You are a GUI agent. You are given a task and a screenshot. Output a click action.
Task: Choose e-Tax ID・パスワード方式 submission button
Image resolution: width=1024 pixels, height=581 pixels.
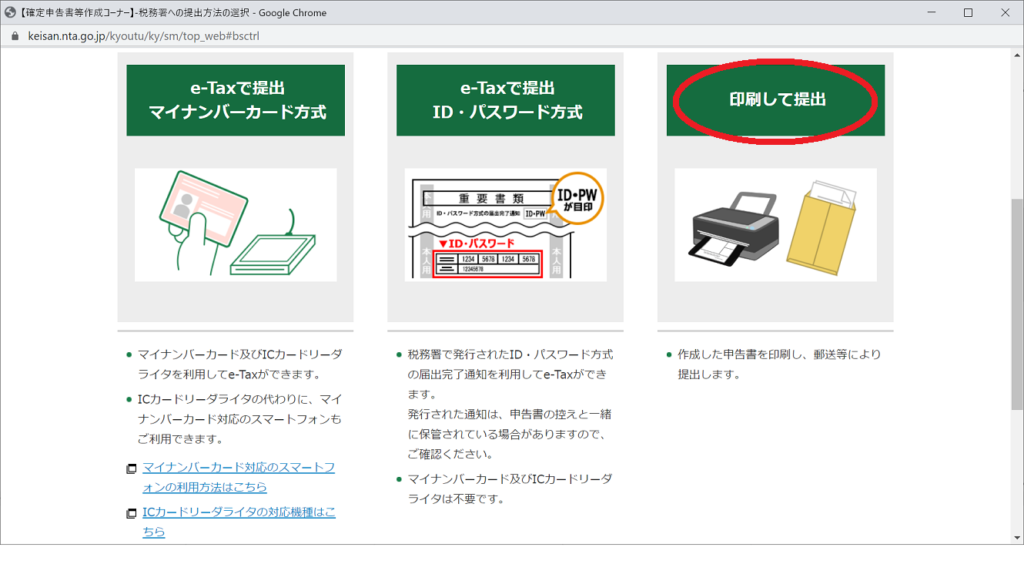pyautogui.click(x=505, y=100)
